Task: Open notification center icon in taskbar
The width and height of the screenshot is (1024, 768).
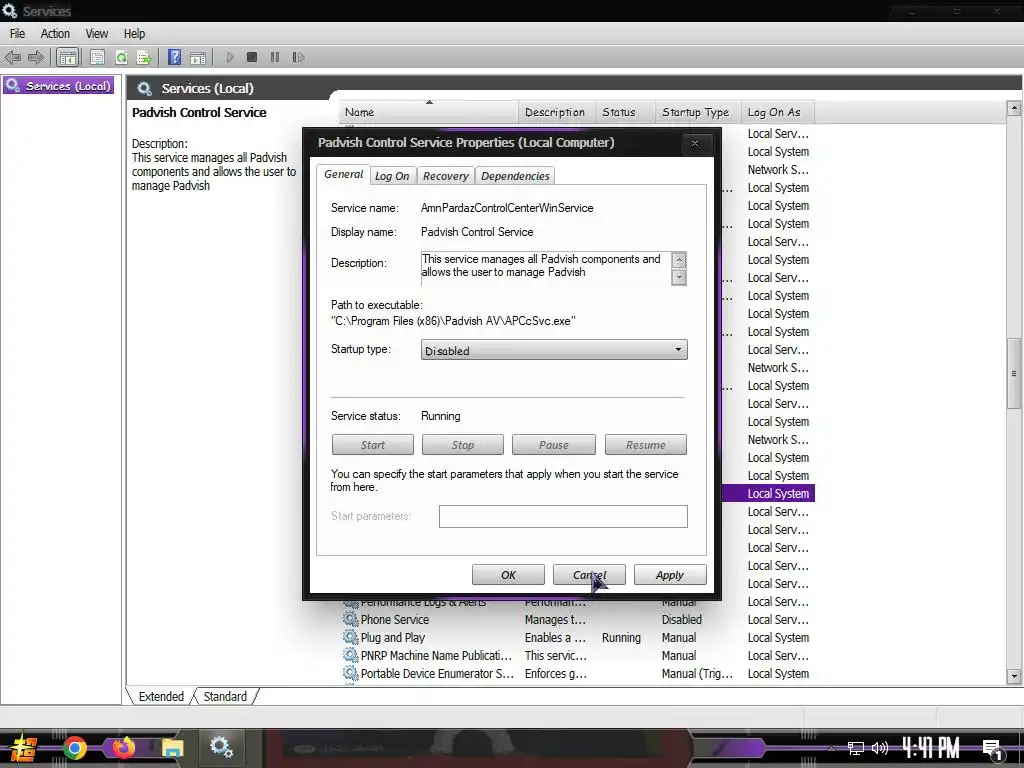Action: click(x=993, y=750)
